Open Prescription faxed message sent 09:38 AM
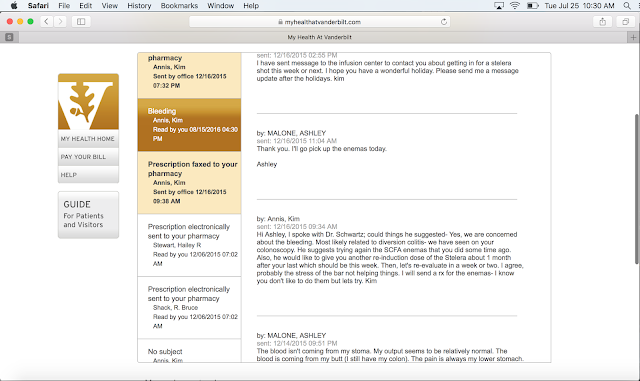Screen dimensions: 640x381 (x=189, y=183)
